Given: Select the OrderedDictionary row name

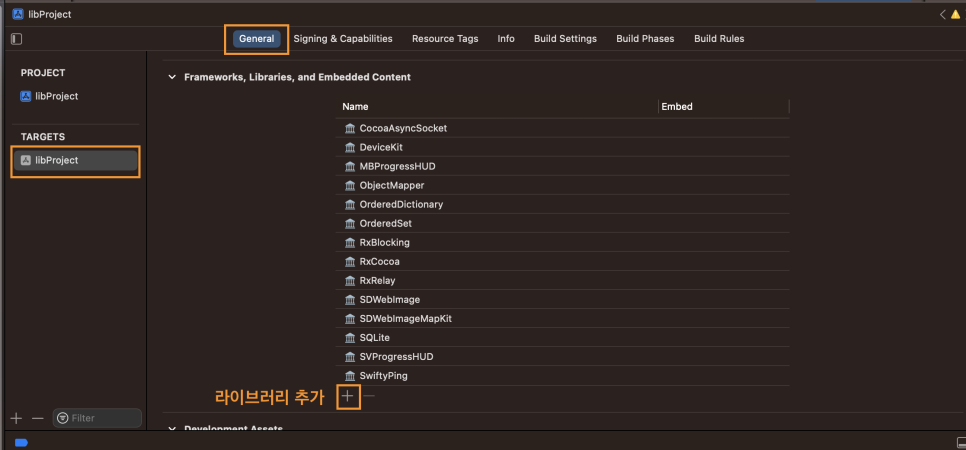Looking at the screenshot, I should click(x=401, y=205).
